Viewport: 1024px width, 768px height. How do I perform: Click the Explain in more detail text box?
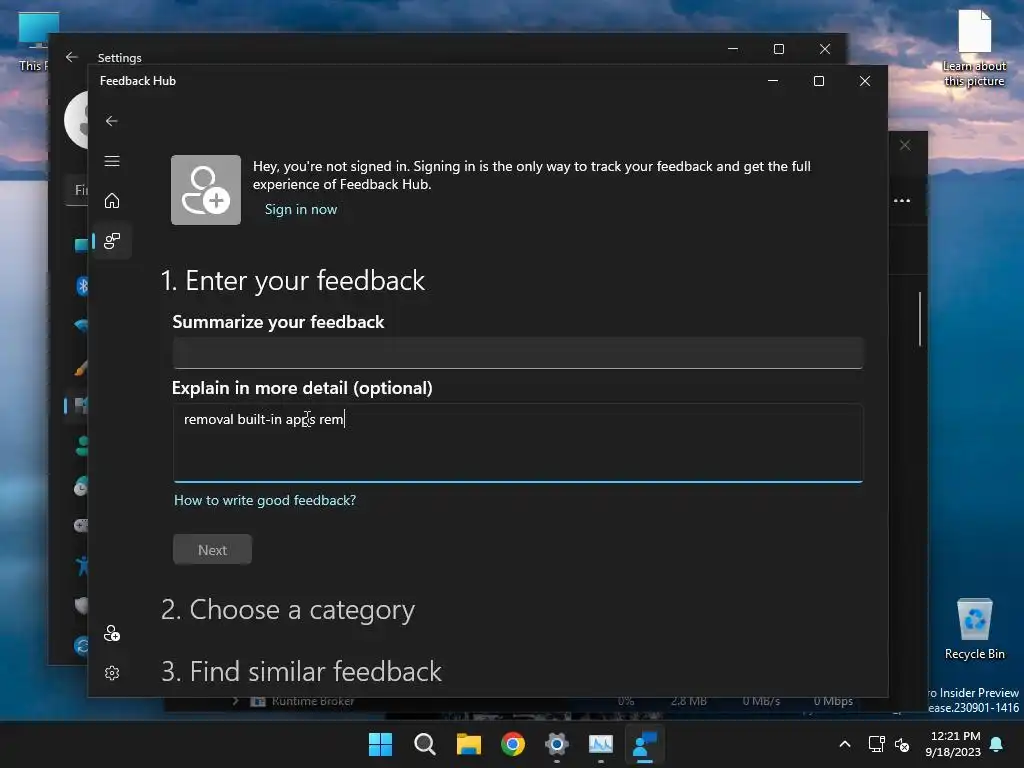click(x=518, y=443)
